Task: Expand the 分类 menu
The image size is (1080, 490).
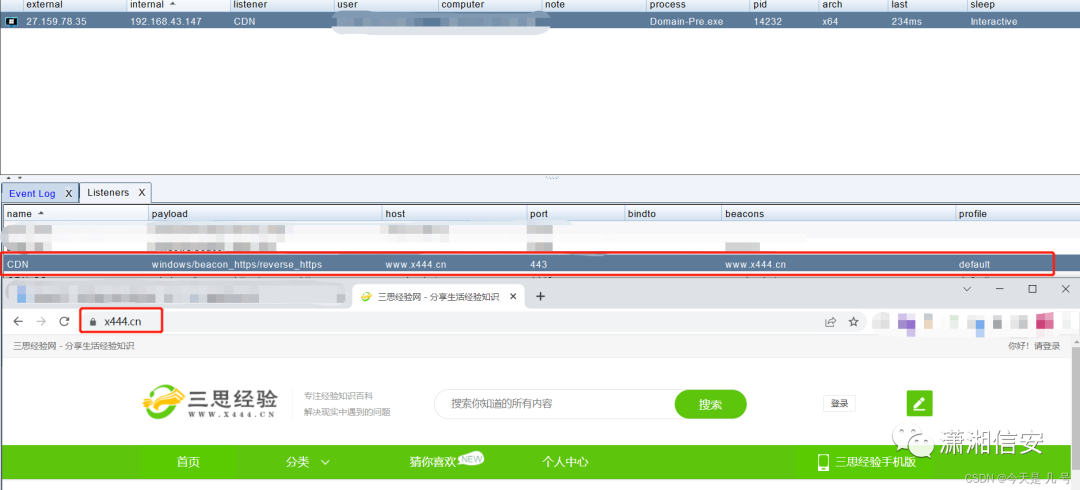Action: point(308,462)
